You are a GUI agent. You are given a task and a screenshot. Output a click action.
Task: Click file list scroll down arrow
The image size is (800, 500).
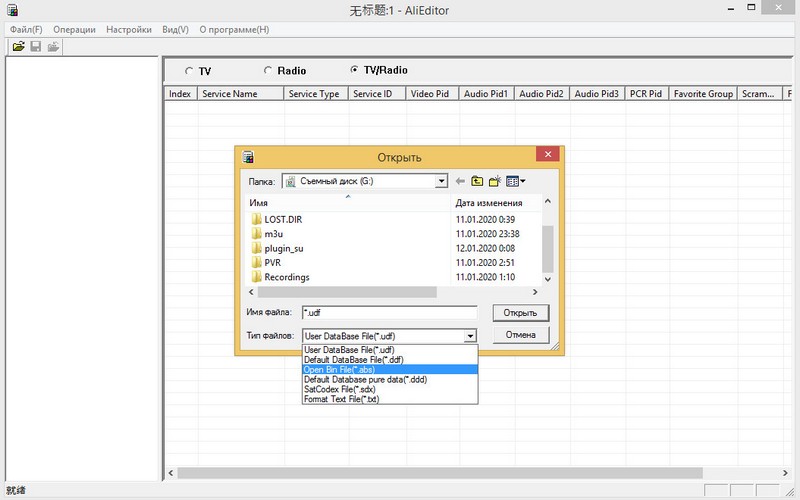point(547,279)
